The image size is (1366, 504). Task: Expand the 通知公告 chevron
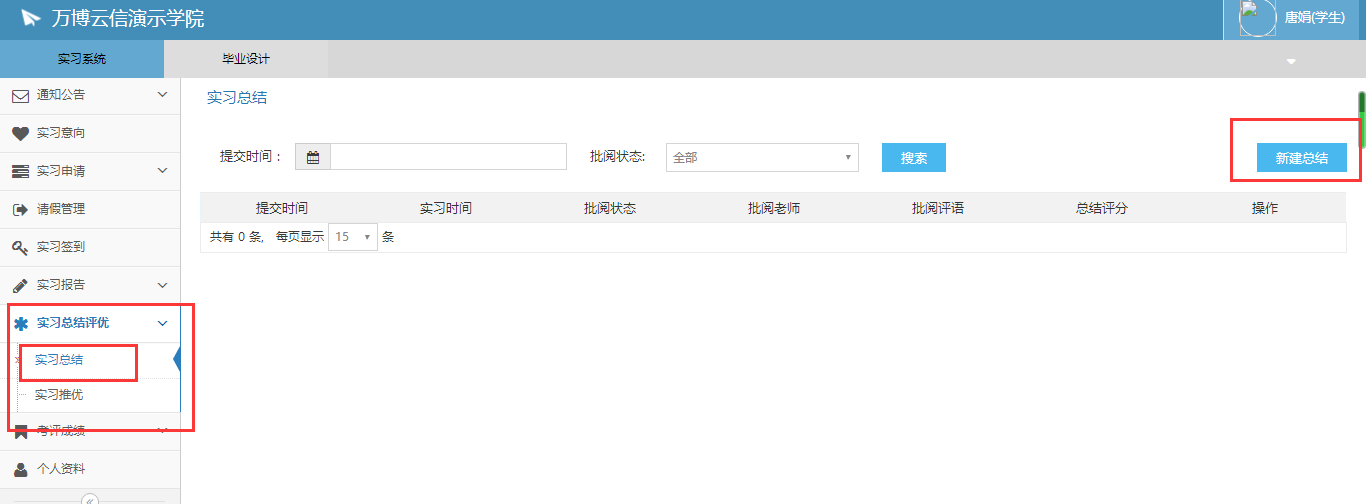point(163,95)
